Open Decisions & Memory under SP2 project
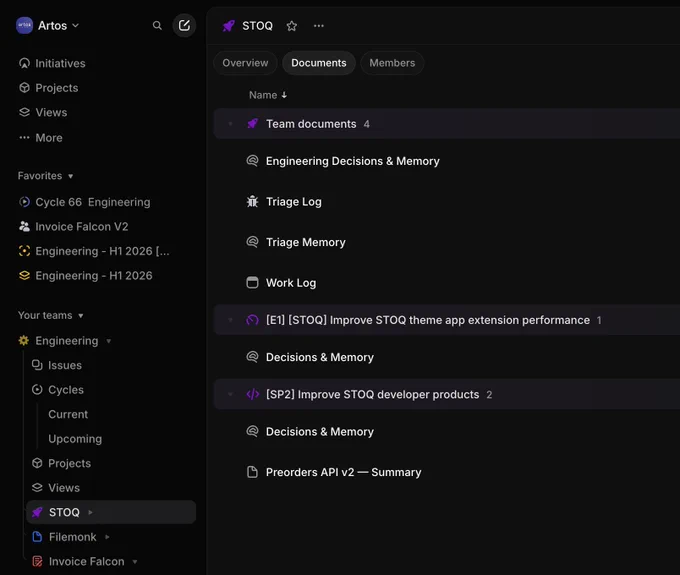680x575 pixels. tap(320, 431)
